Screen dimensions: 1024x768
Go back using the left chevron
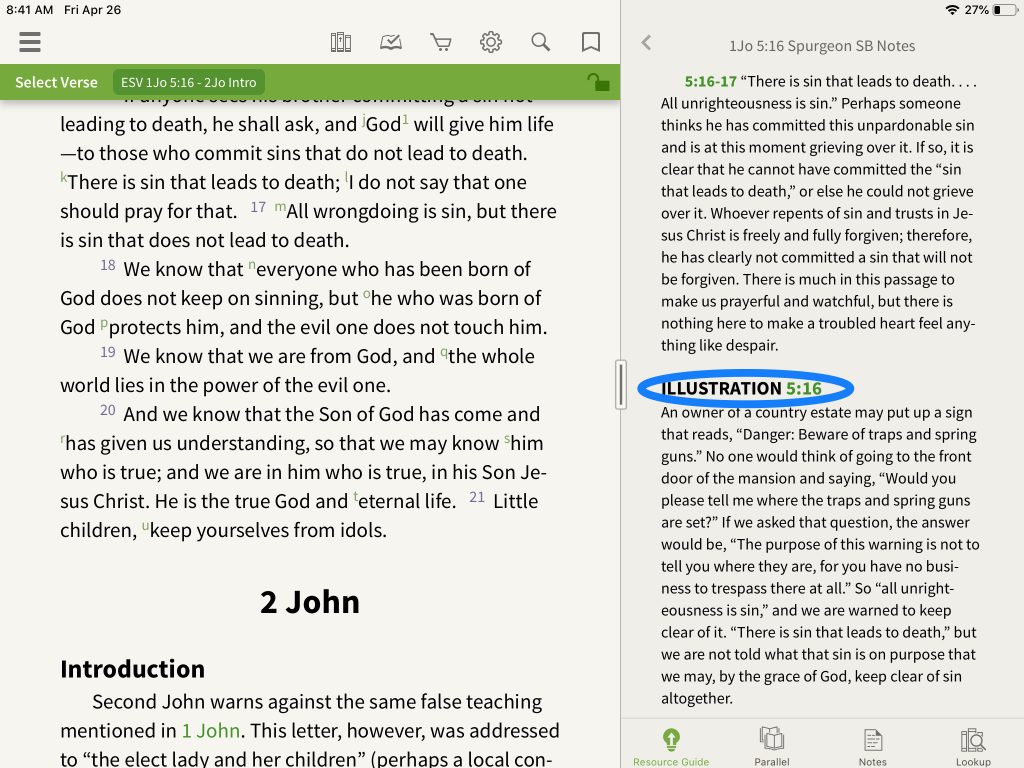646,43
